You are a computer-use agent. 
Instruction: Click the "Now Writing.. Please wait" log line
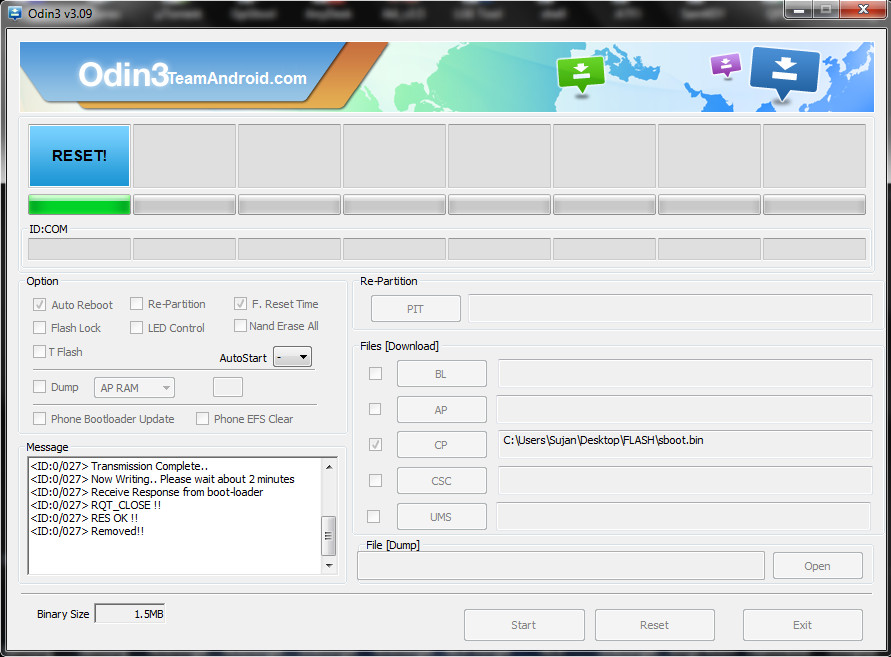tap(163, 479)
